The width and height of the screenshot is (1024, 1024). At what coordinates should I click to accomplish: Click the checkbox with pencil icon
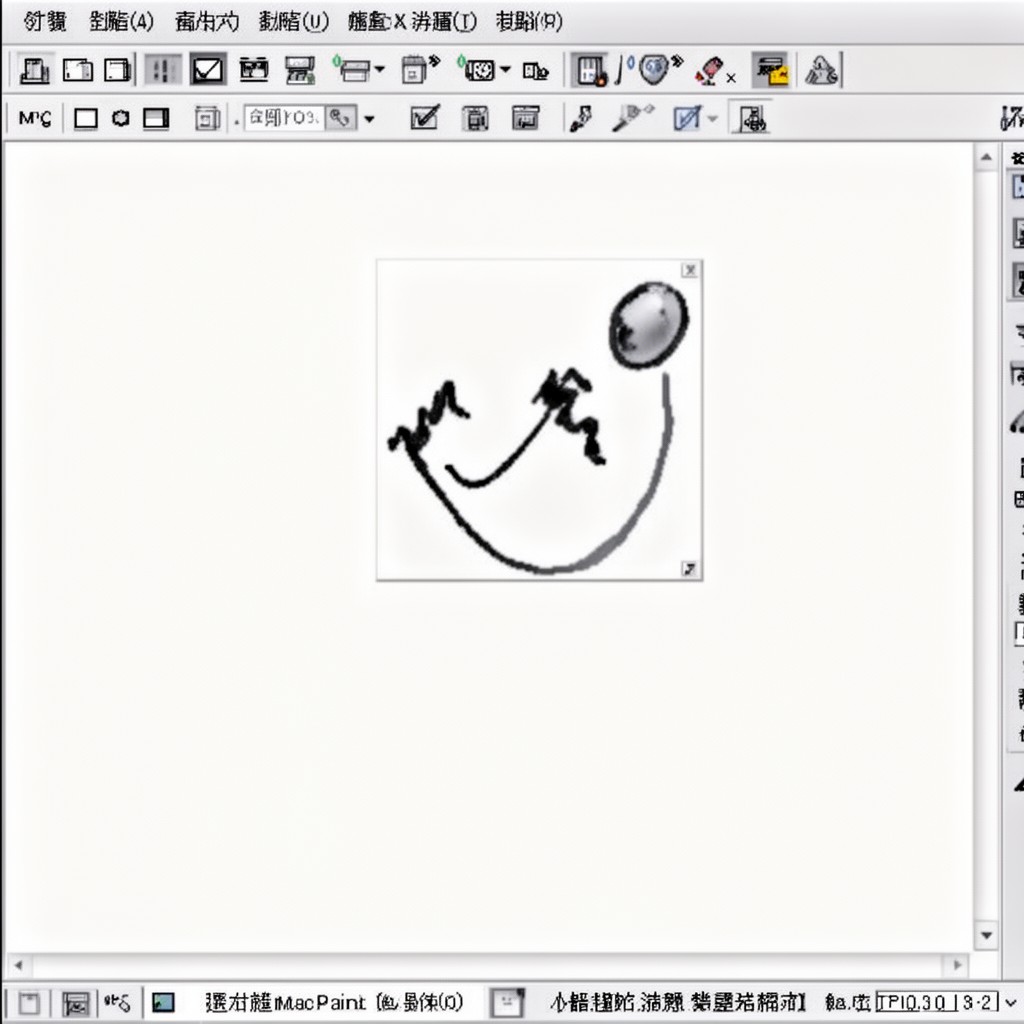424,118
